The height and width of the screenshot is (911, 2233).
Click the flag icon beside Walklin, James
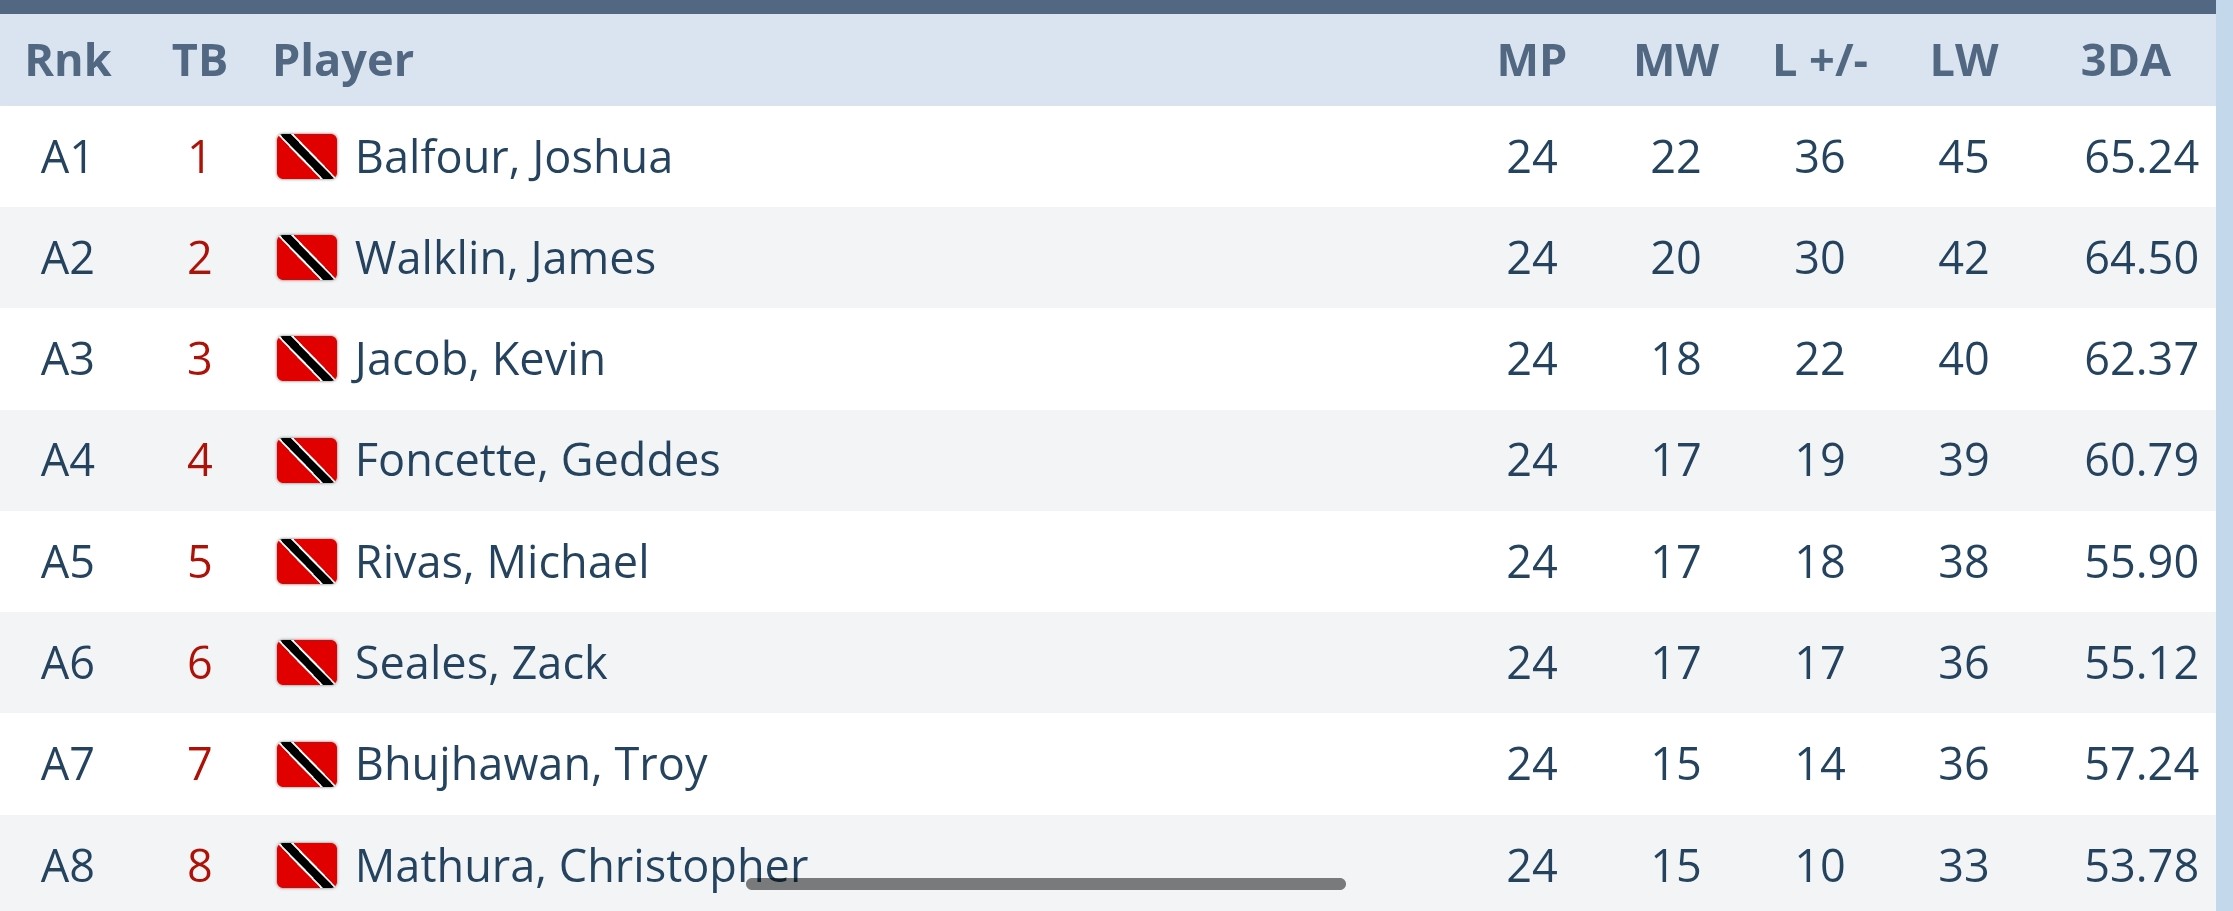306,258
